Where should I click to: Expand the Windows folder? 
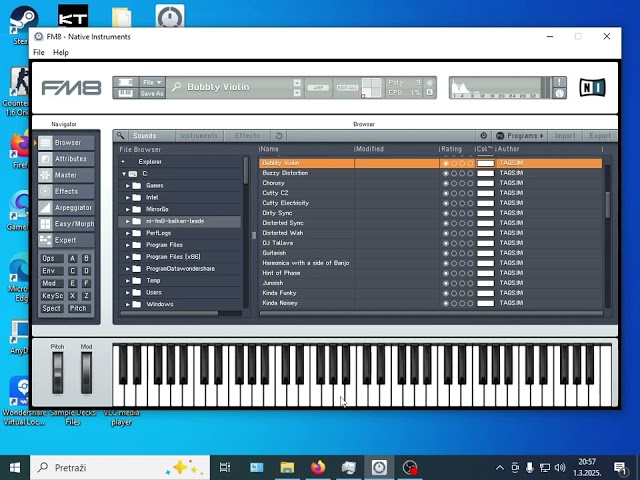pos(128,304)
